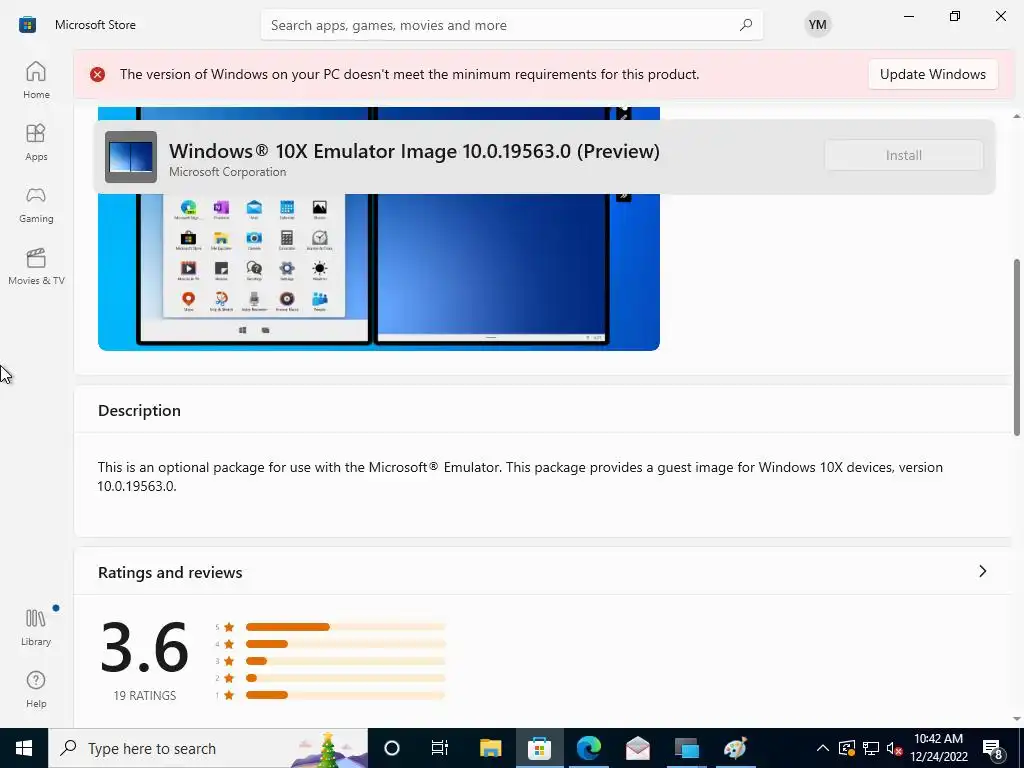Open the Help page
Image resolution: width=1024 pixels, height=768 pixels.
(x=36, y=690)
